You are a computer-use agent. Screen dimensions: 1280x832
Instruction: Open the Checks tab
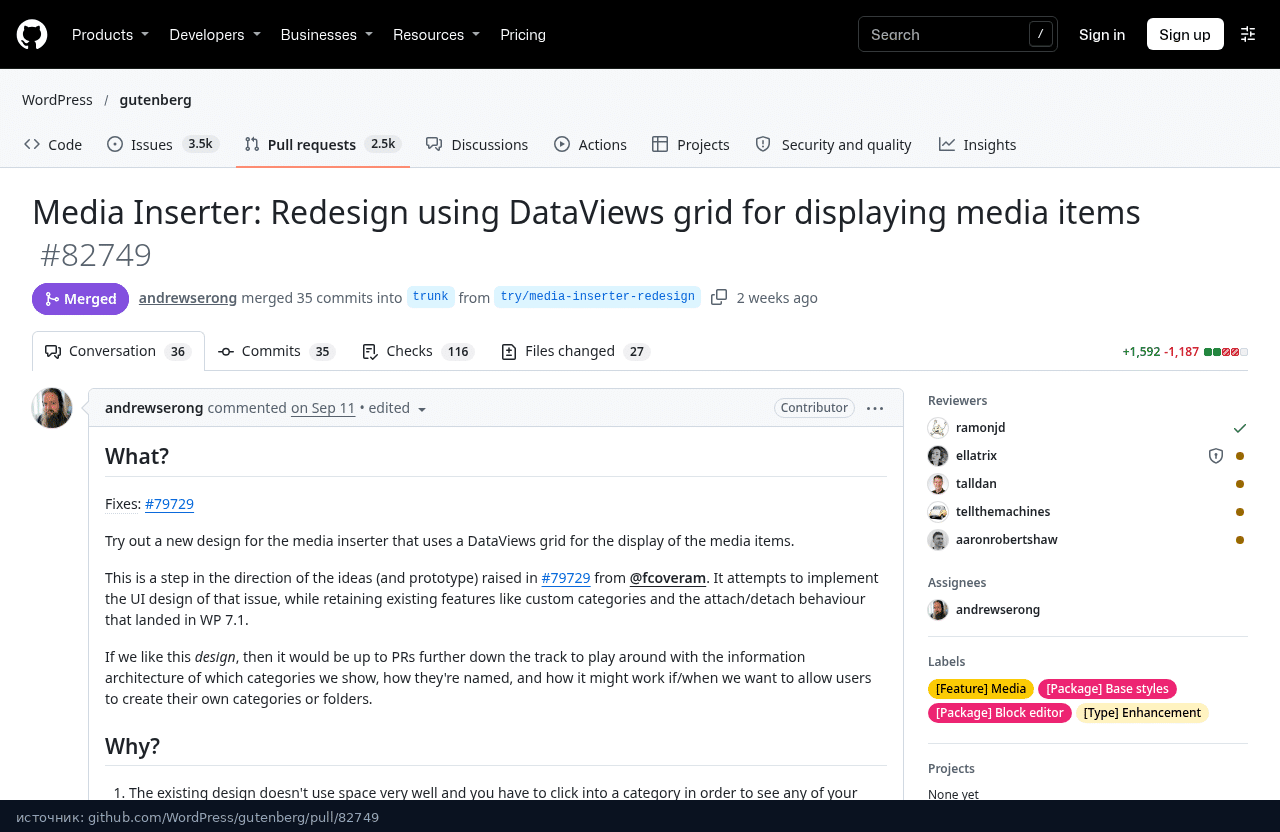pos(418,351)
